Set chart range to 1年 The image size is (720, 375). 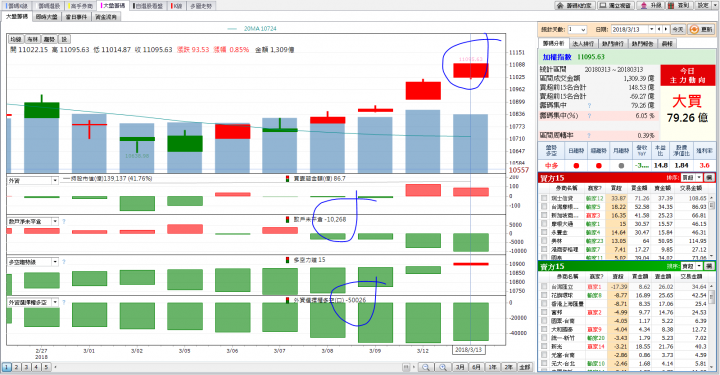pos(492,367)
